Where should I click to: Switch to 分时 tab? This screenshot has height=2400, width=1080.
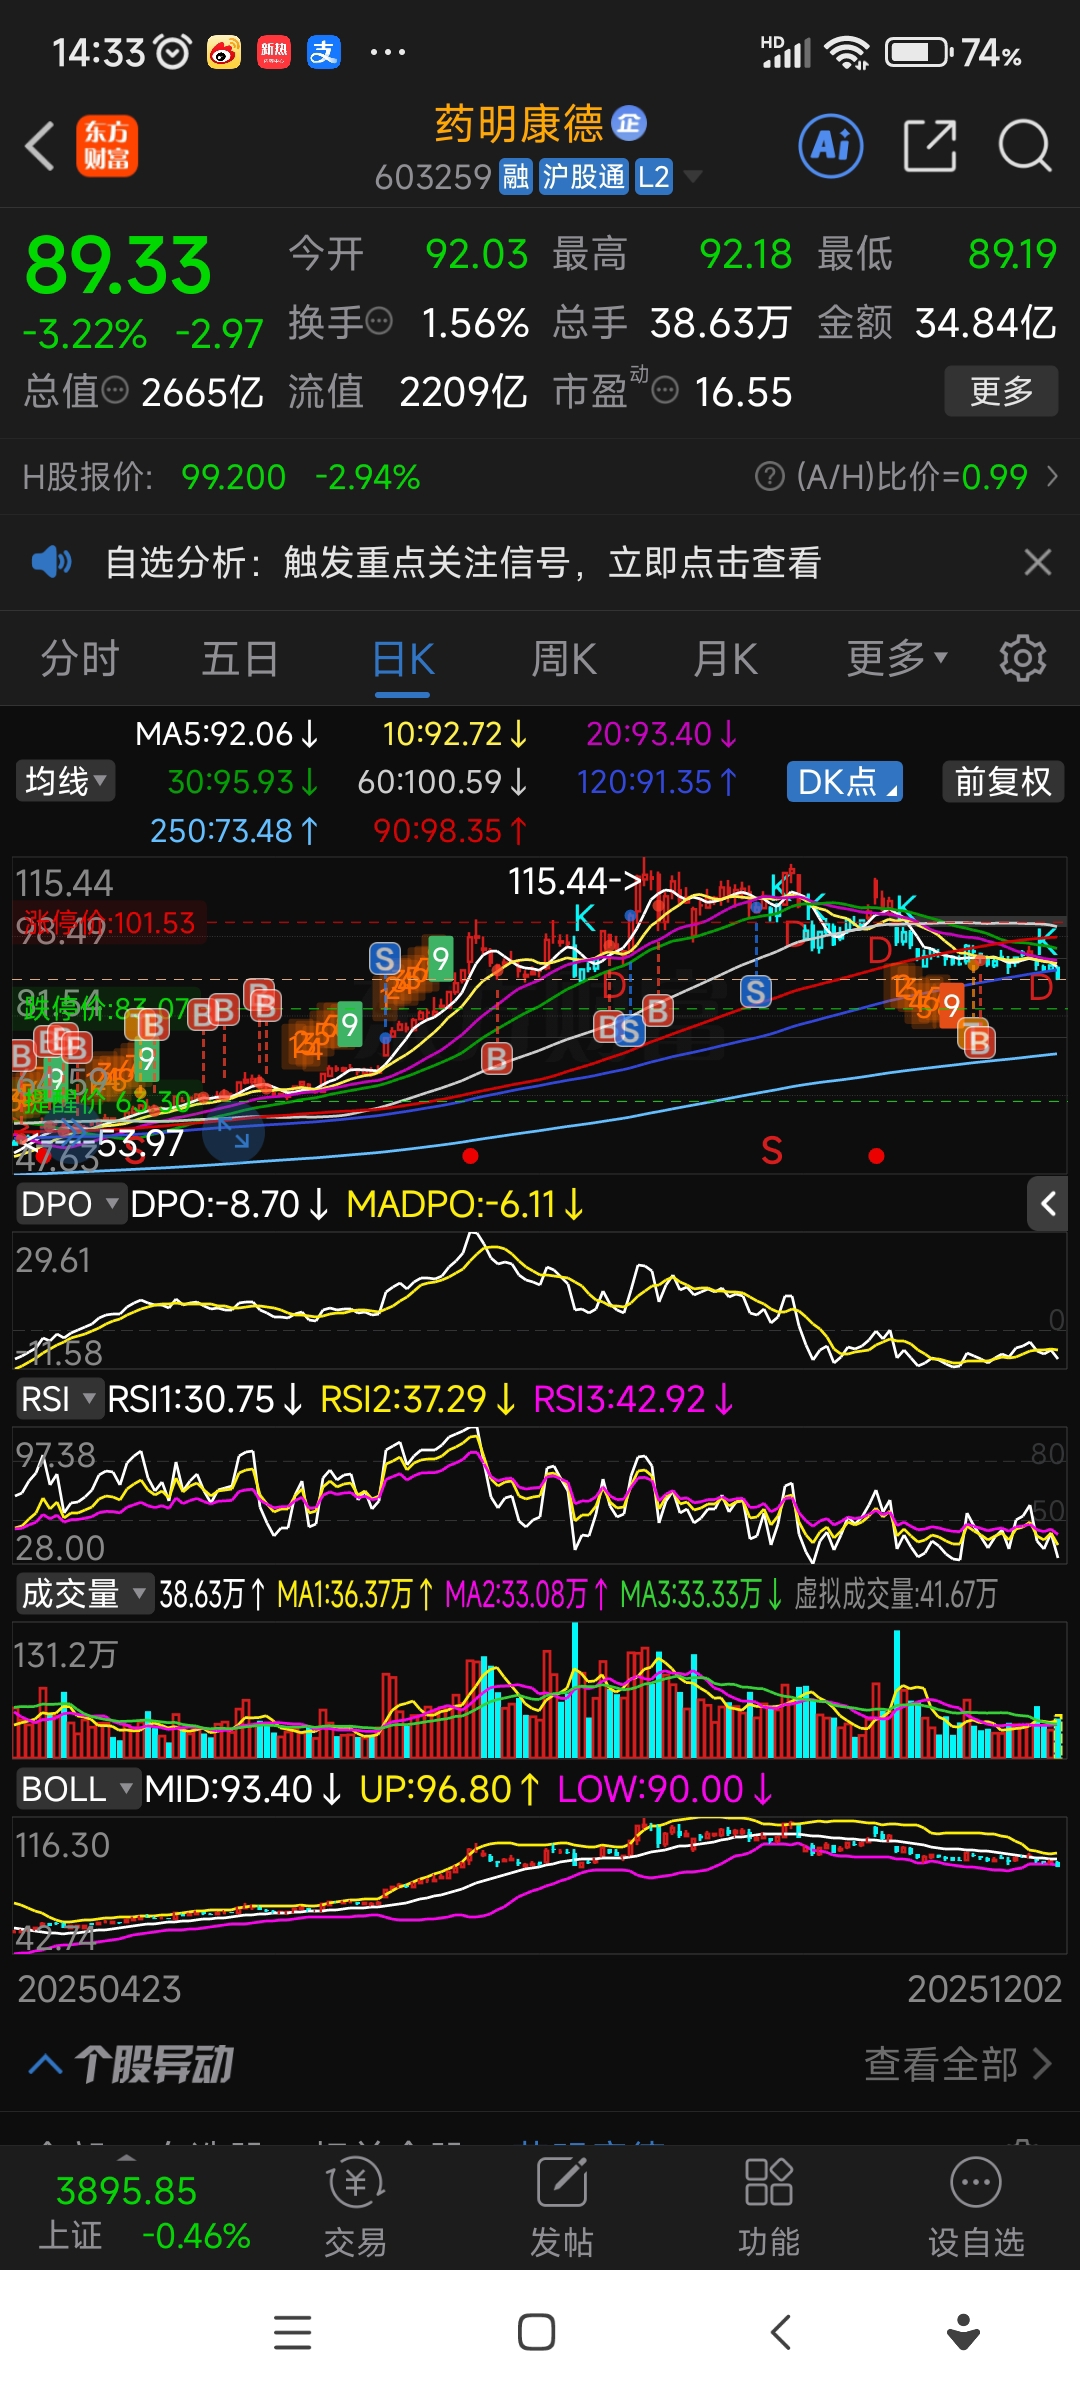(x=80, y=659)
